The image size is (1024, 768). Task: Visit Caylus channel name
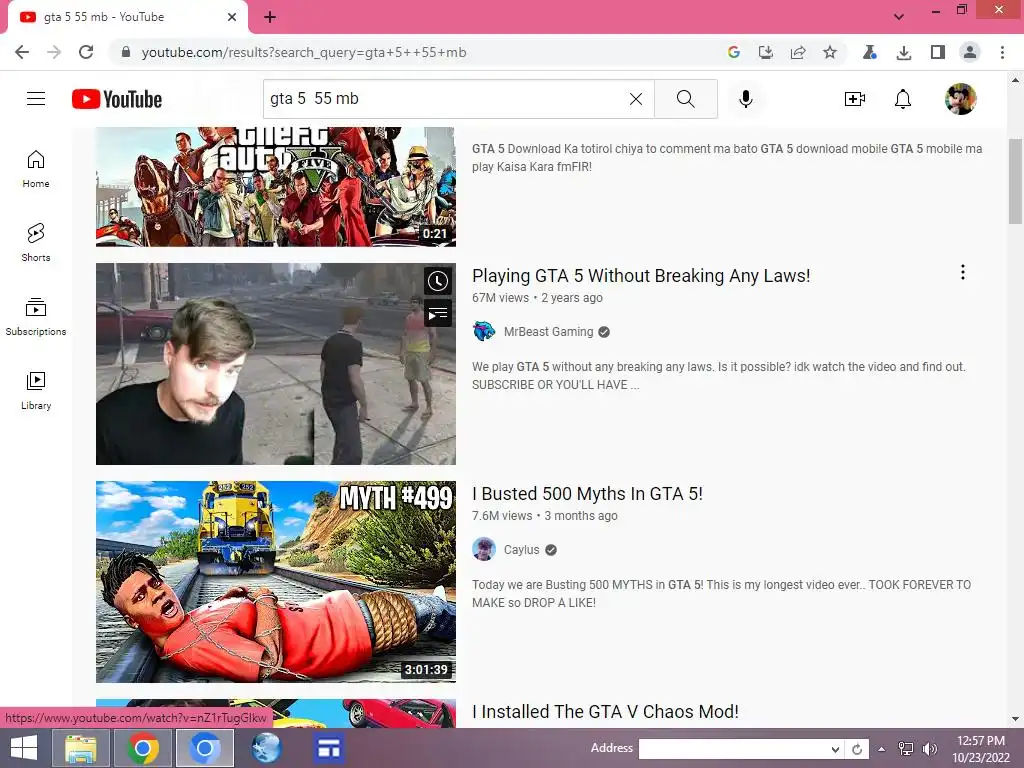point(521,550)
